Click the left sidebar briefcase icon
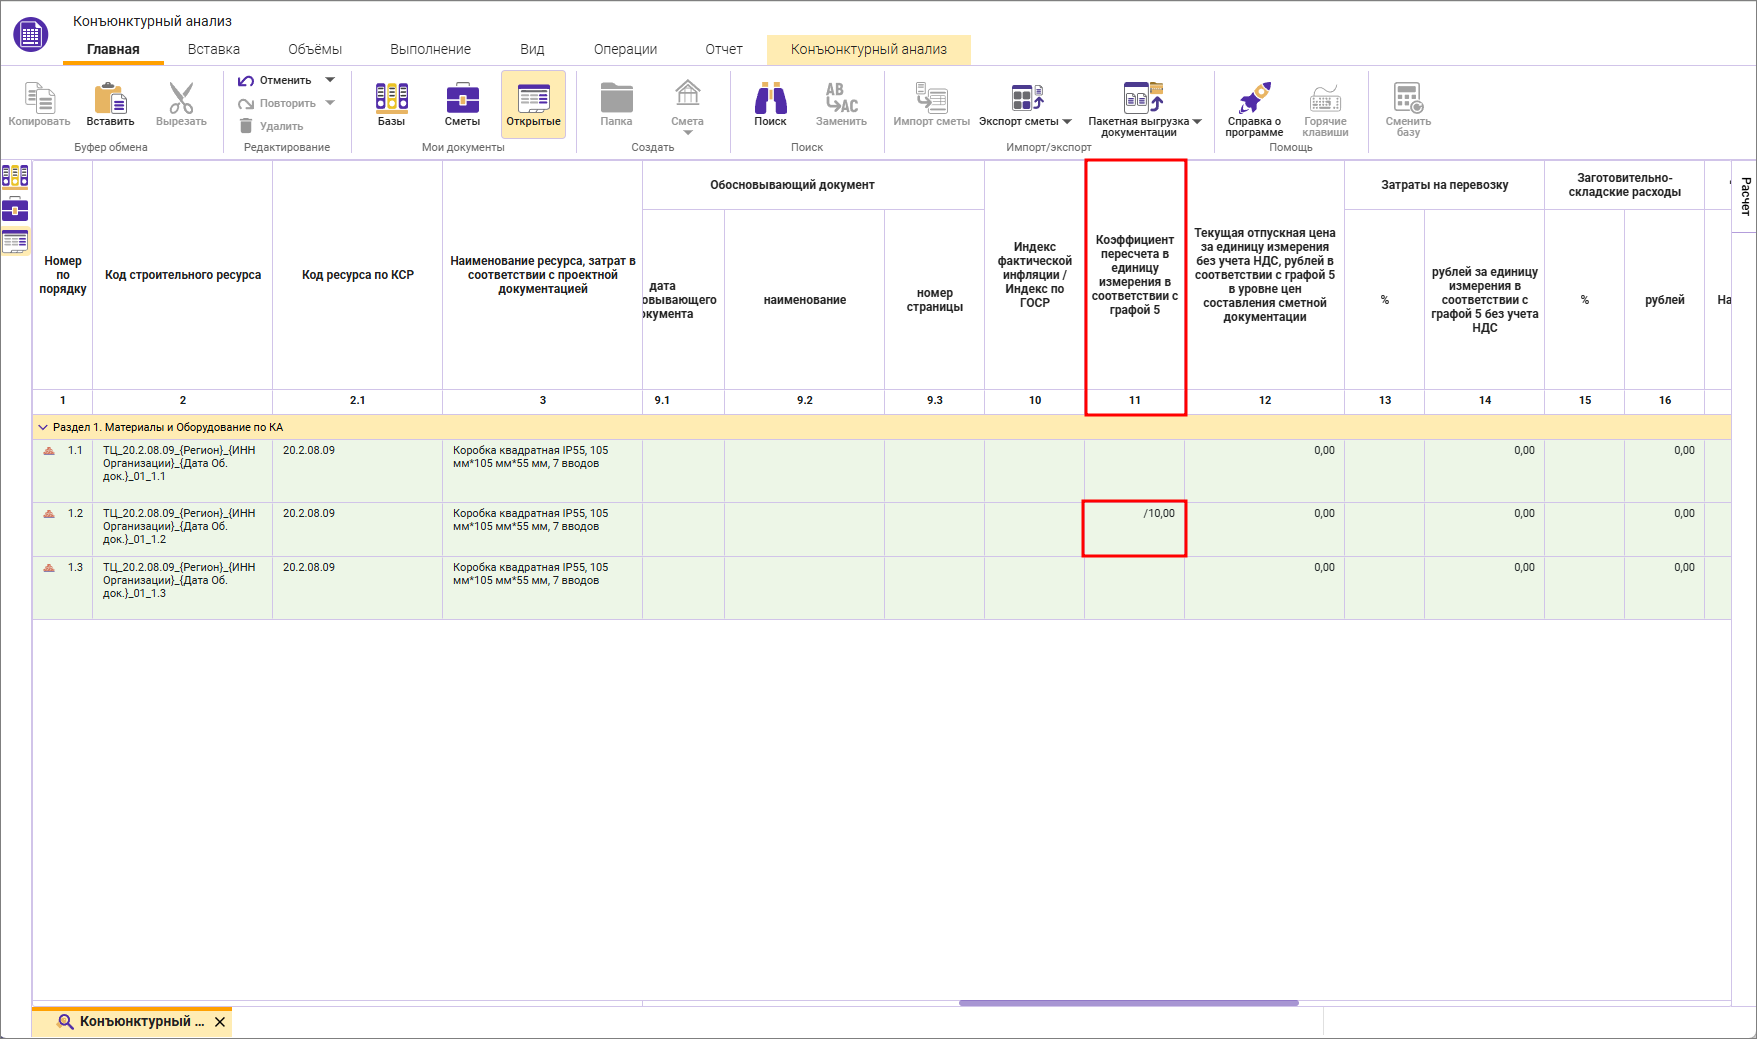Screen dimensions: 1757x1039 [x=15, y=209]
